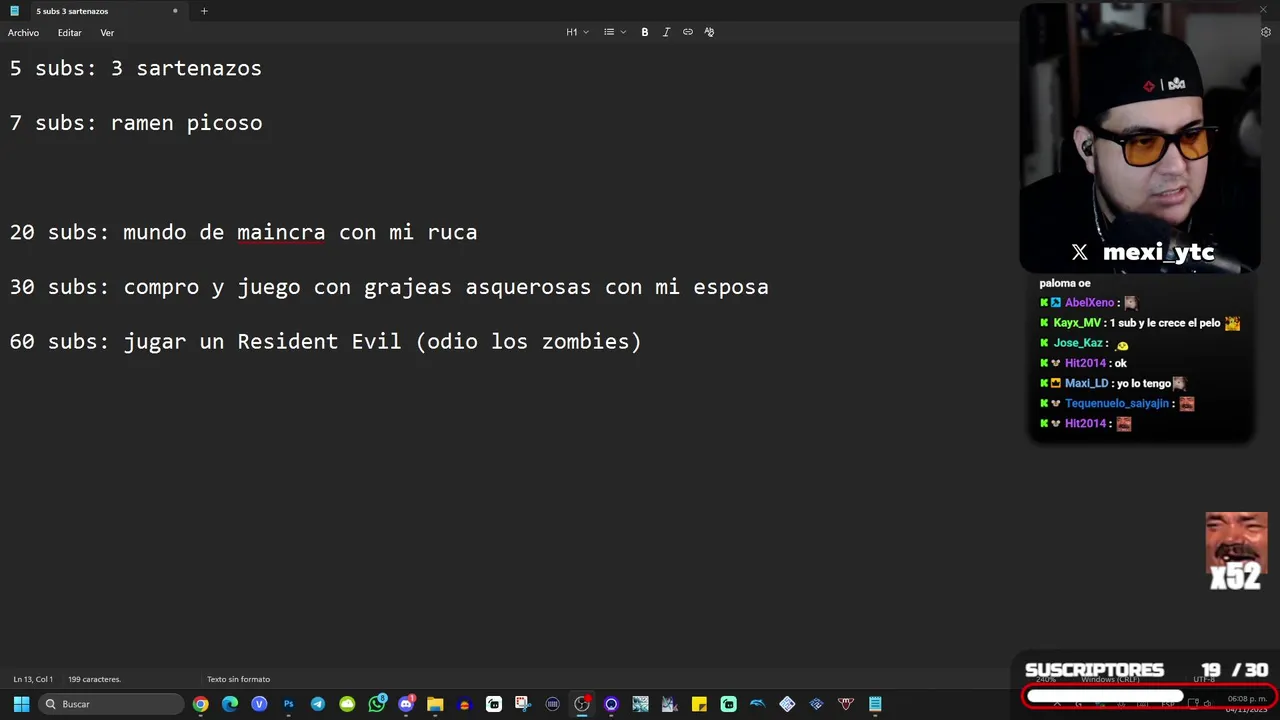This screenshot has width=1280, height=720.
Task: Clear formatting with the Ab eraser icon
Action: click(x=709, y=32)
